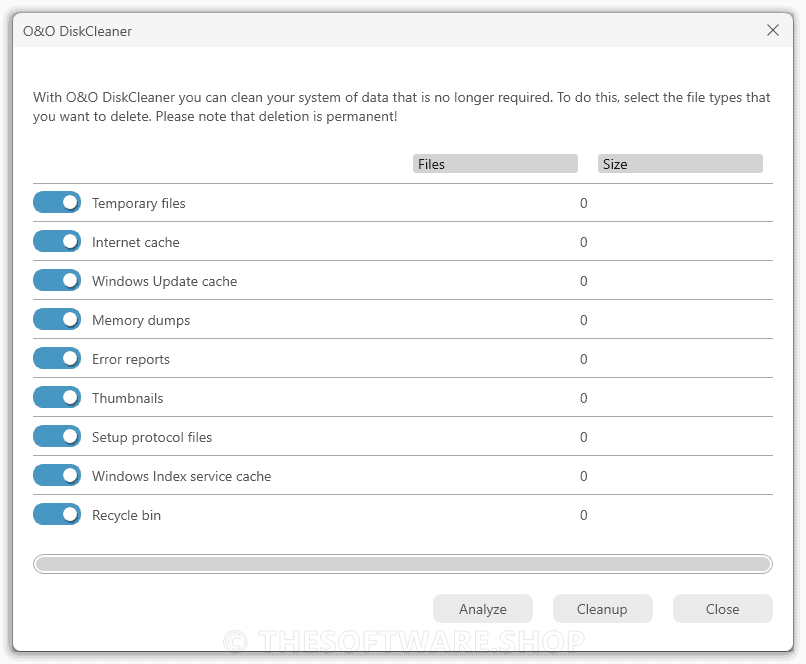Click the Thumbnails label
Viewport: 806px width, 664px height.
(127, 398)
